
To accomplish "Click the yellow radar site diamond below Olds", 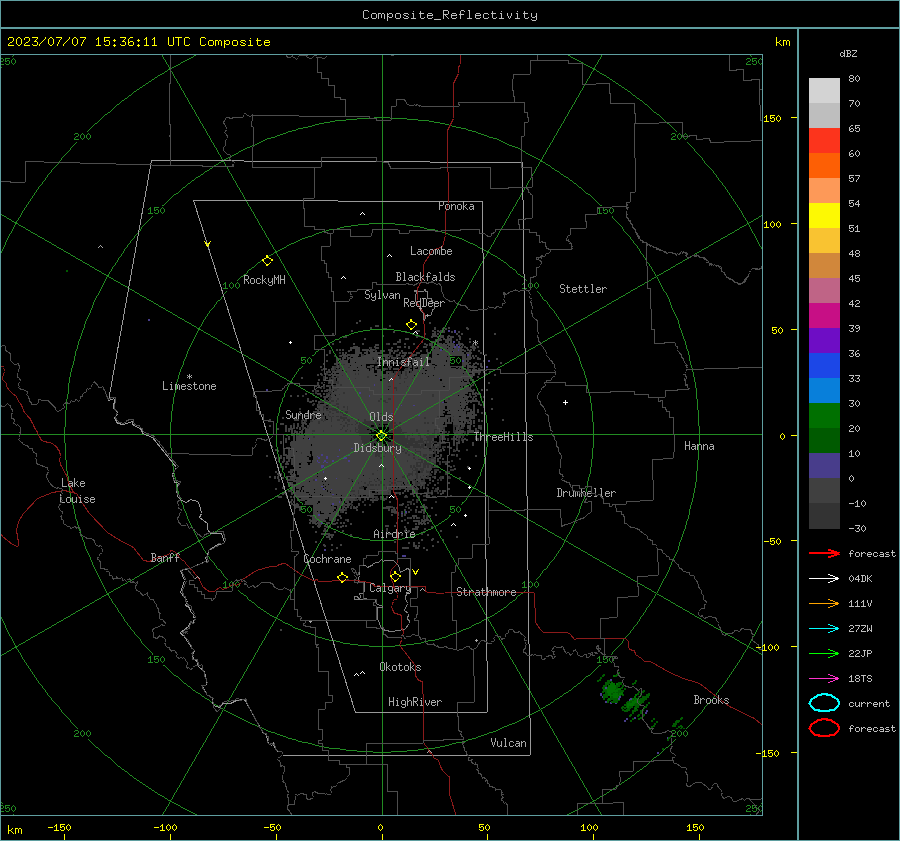I will click(x=381, y=436).
